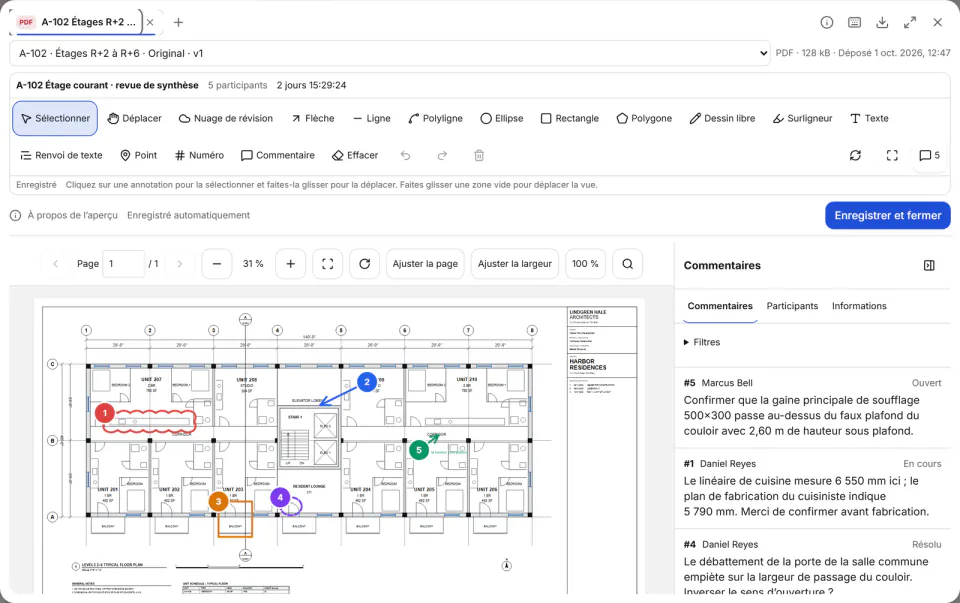Open the document version dropdown
The width and height of the screenshot is (960, 603).
[x=390, y=53]
